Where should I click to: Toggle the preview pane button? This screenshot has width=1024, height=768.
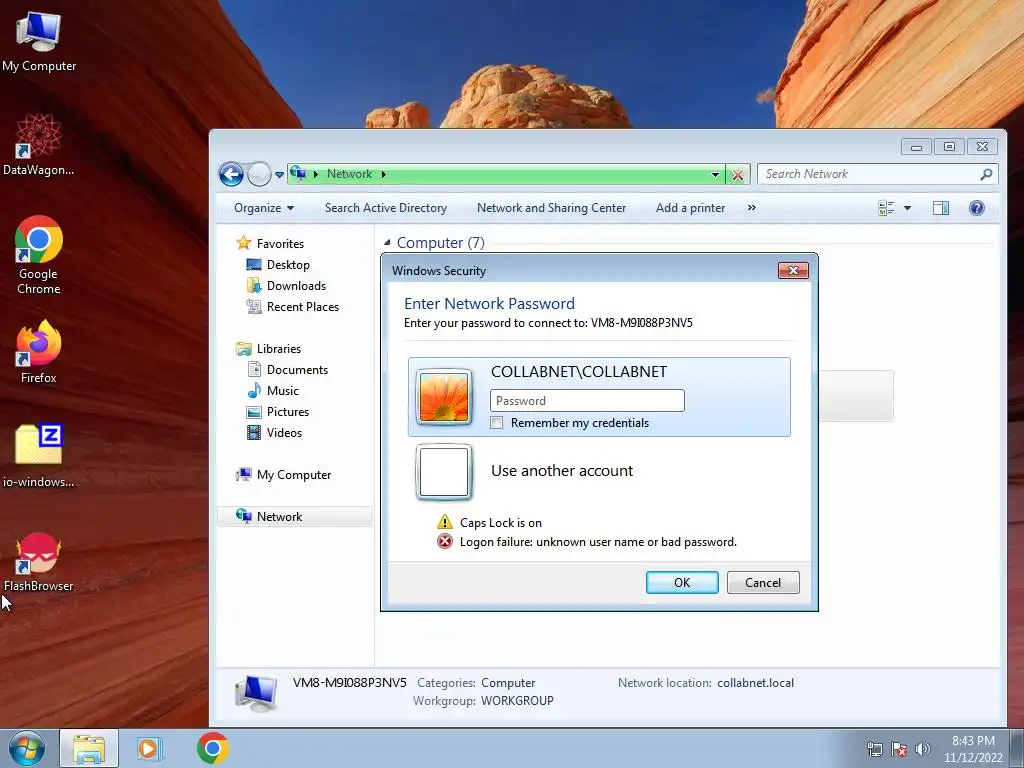click(x=941, y=208)
